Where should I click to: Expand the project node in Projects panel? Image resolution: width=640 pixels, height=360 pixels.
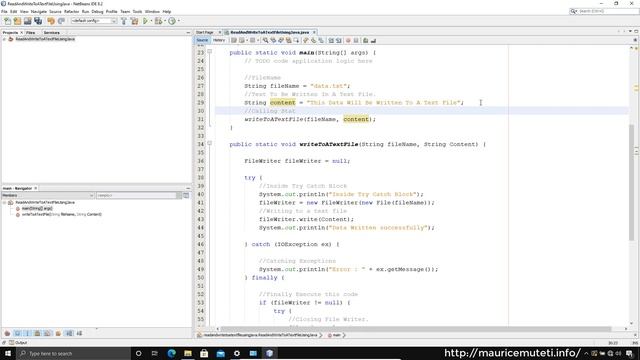pyautogui.click(x=4, y=39)
